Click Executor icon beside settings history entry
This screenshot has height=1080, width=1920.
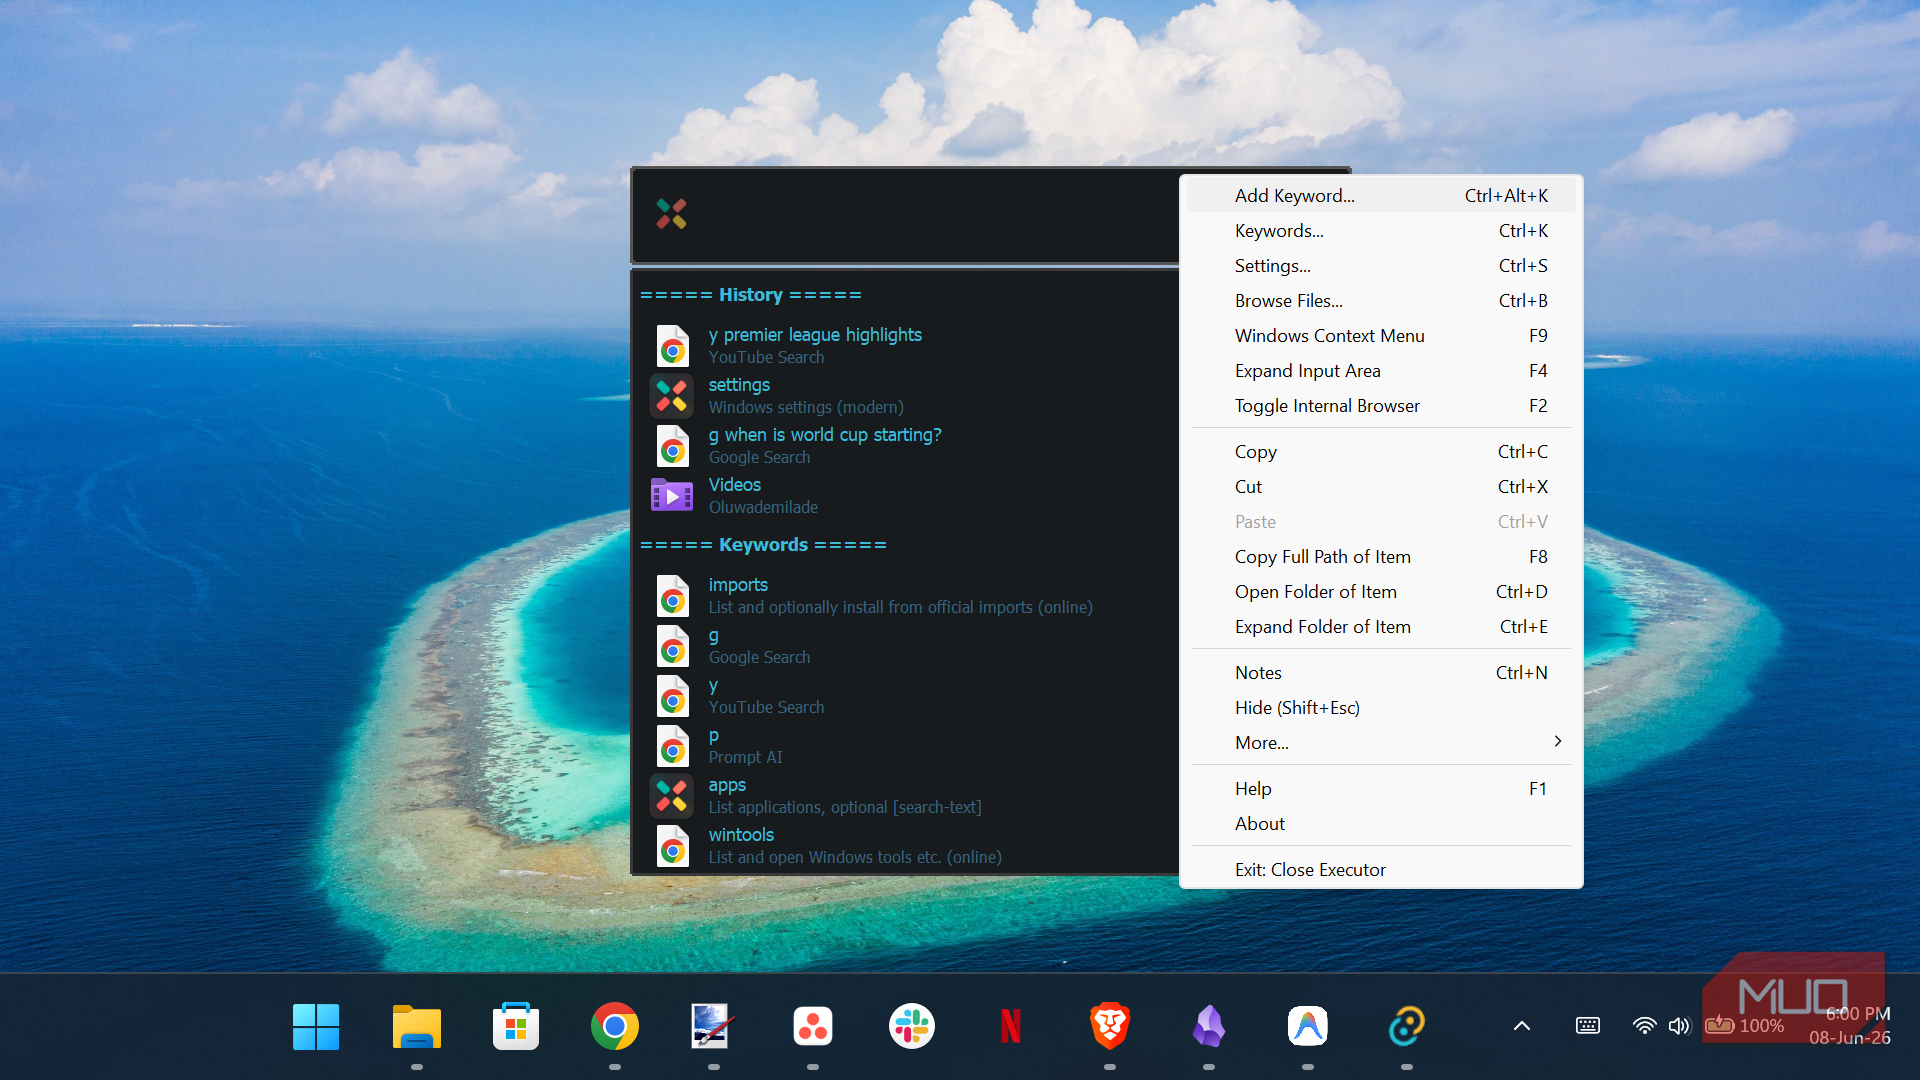pyautogui.click(x=672, y=396)
